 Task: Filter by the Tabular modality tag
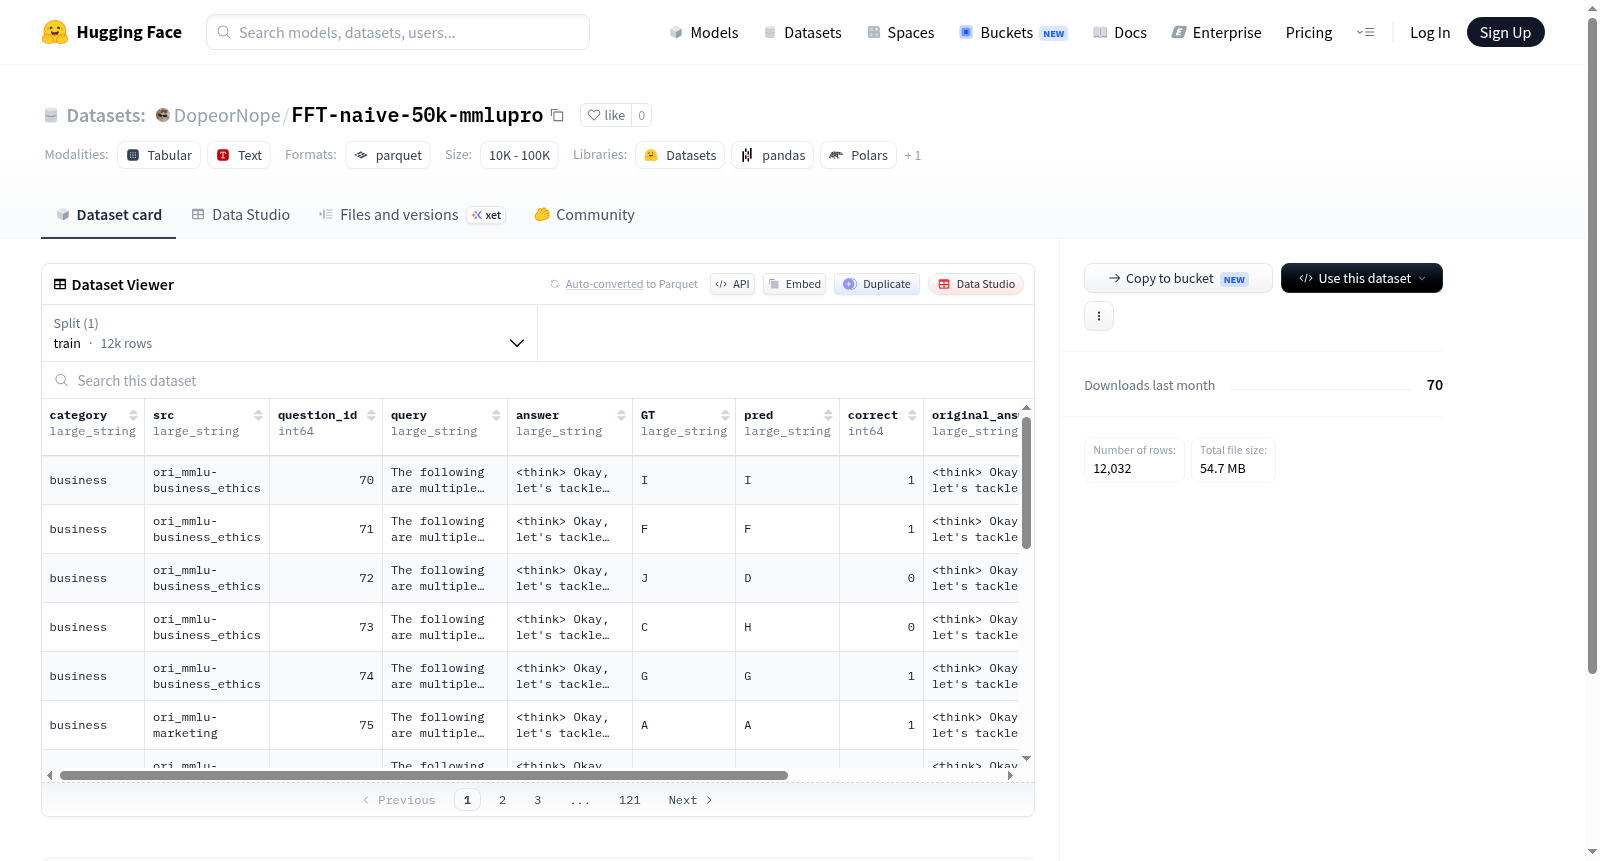159,155
